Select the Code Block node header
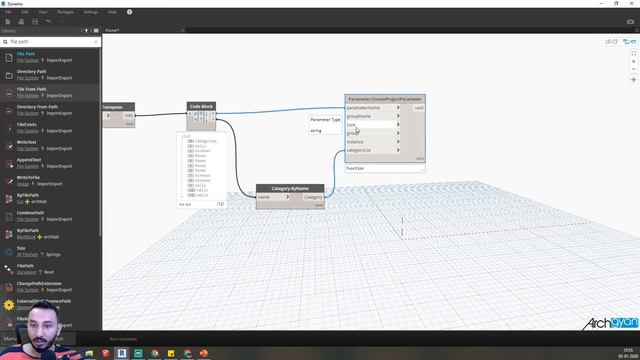Image resolution: width=640 pixels, height=360 pixels. tap(201, 107)
